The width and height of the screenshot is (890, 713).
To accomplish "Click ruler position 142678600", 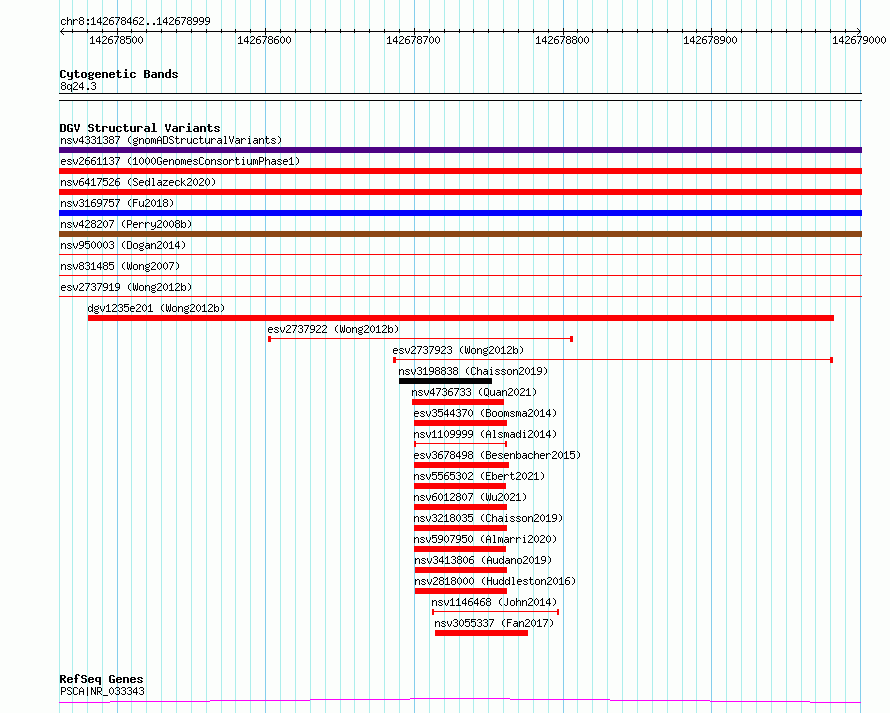I will 264,40.
